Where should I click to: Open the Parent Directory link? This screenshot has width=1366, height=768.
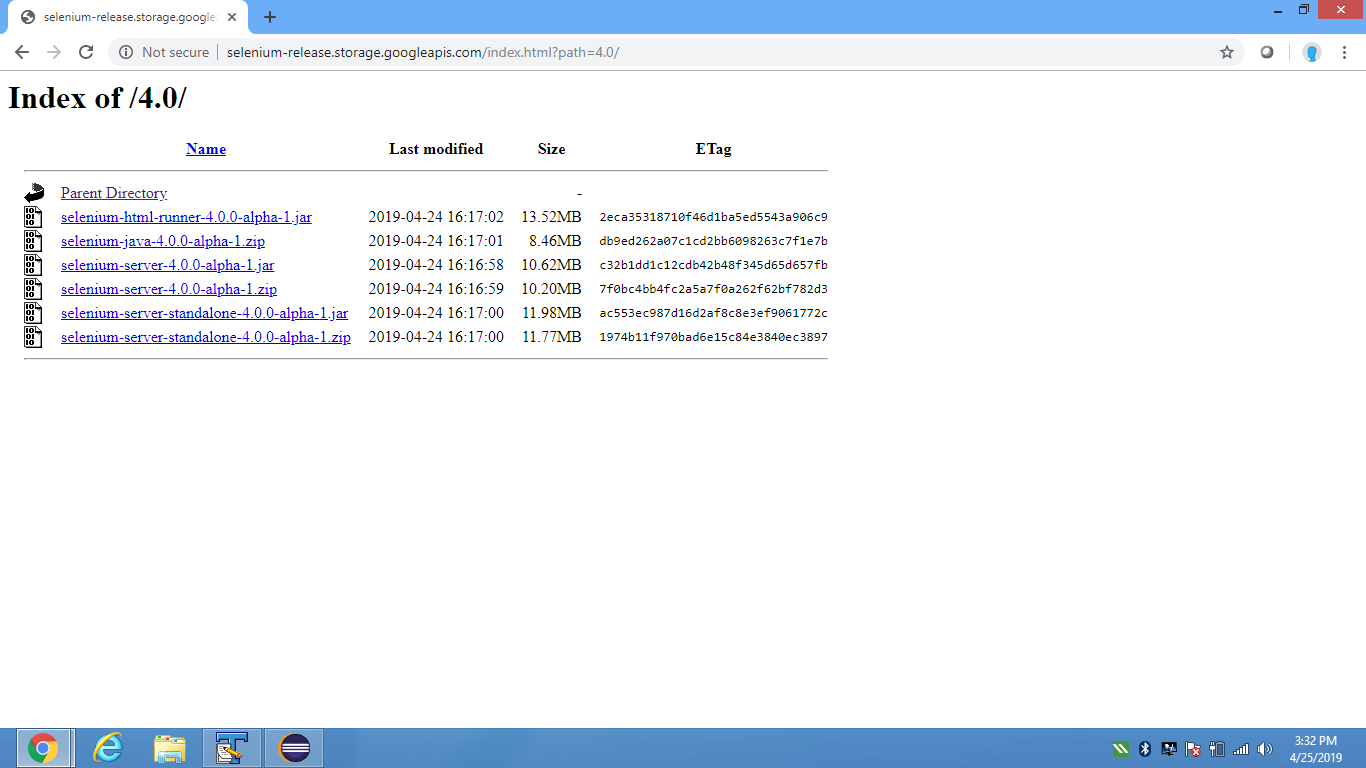coord(114,193)
